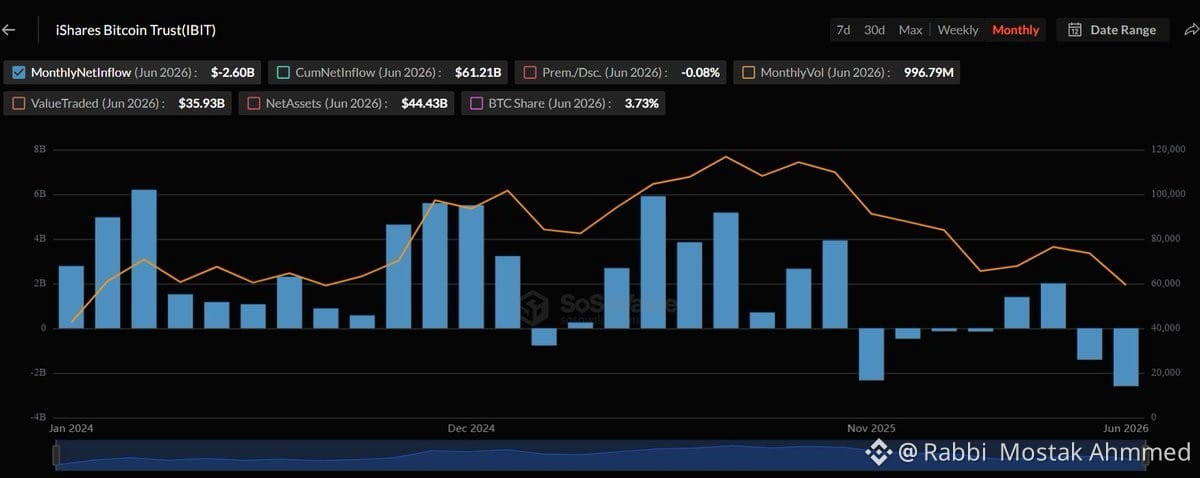Click the $61.21B cumulative inflow value
1200x478 pixels.
480,72
